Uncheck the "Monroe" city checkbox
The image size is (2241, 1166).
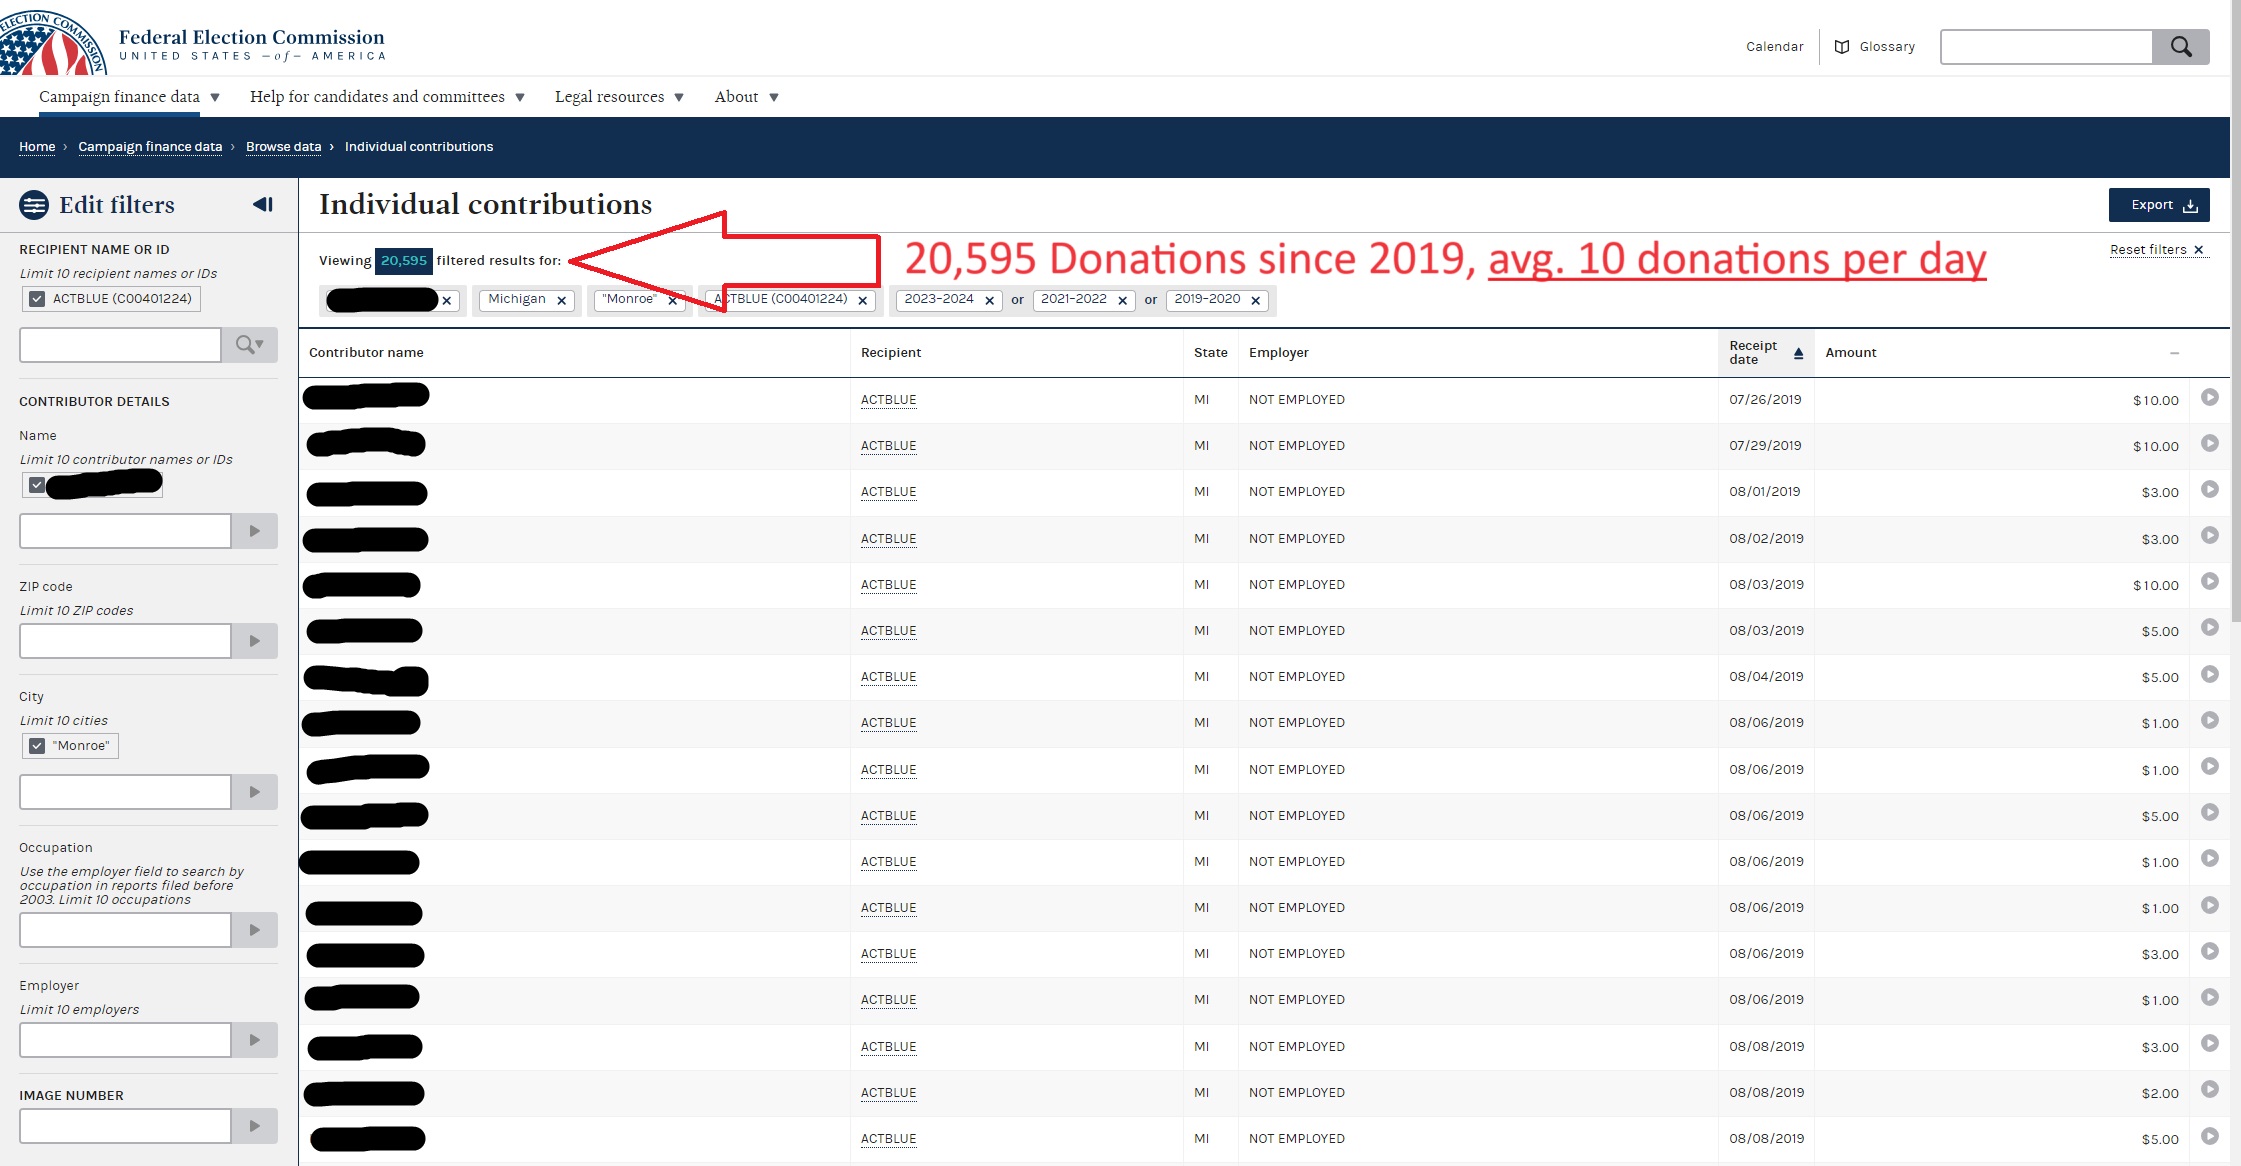tap(37, 746)
